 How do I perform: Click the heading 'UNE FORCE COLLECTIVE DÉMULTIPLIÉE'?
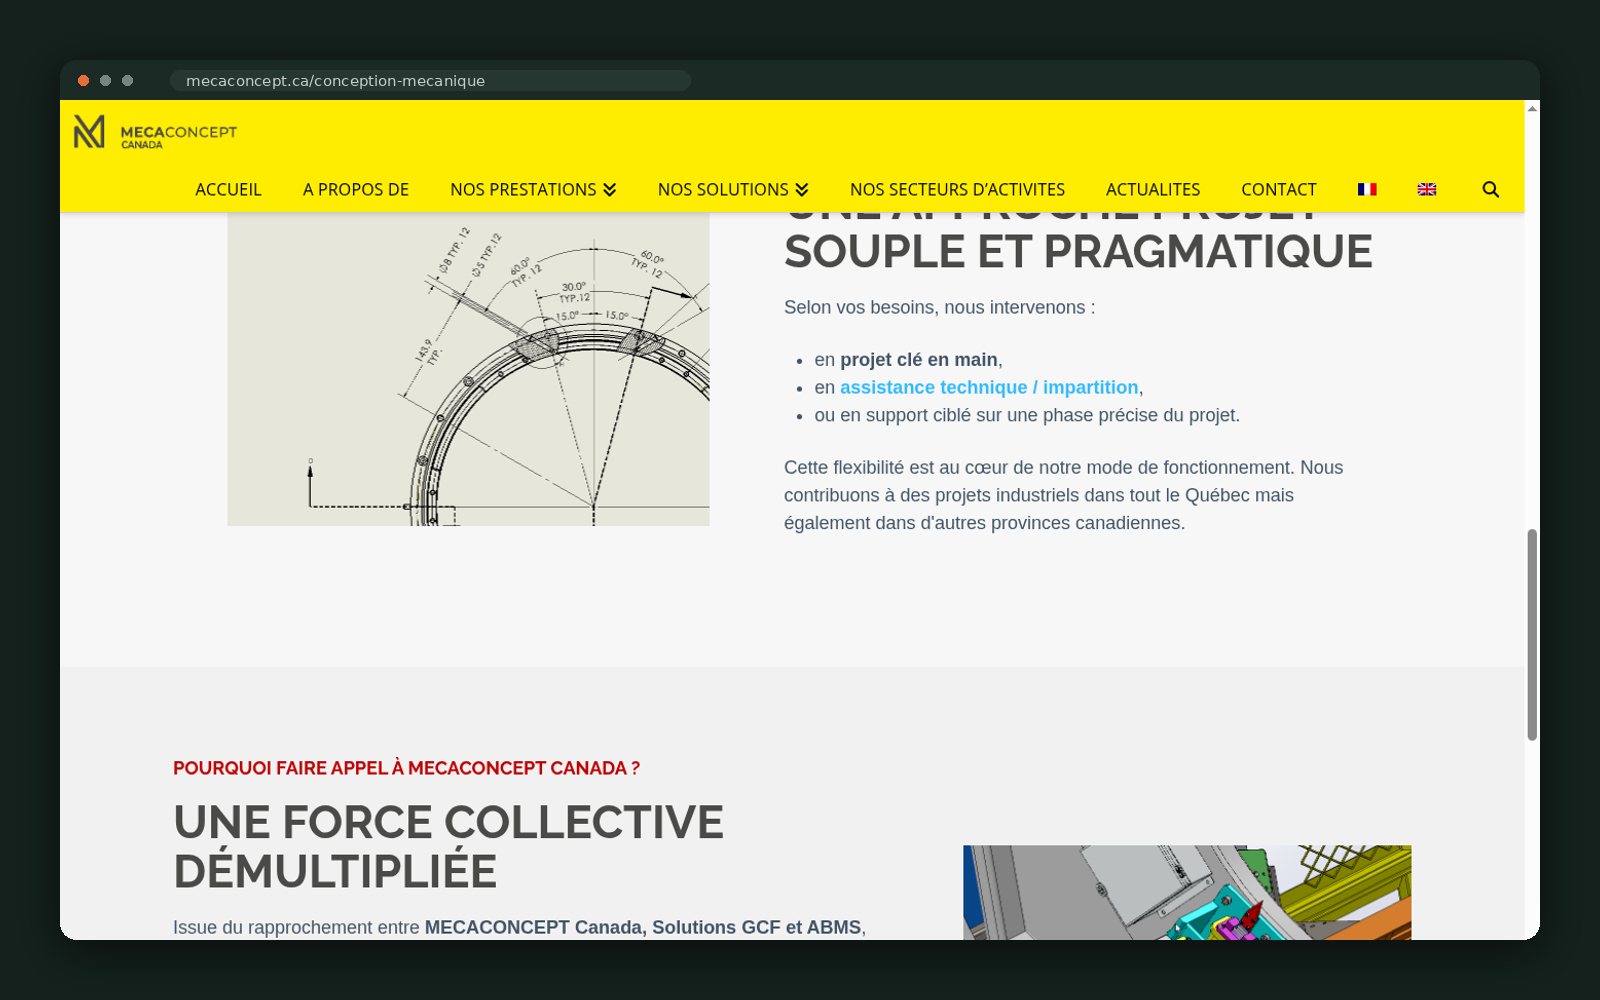448,846
